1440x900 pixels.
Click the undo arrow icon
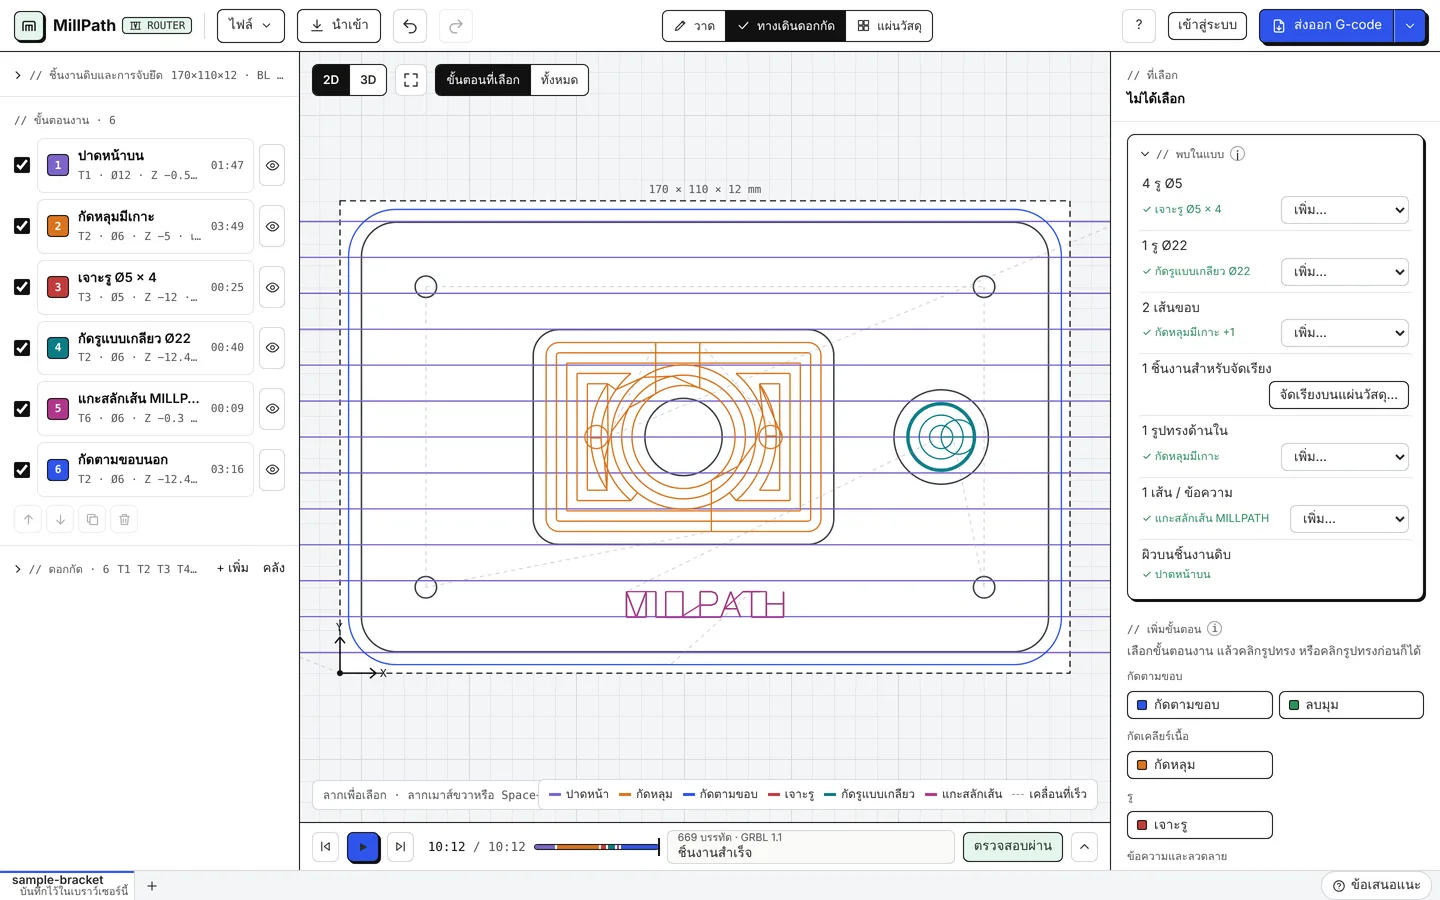coord(410,26)
